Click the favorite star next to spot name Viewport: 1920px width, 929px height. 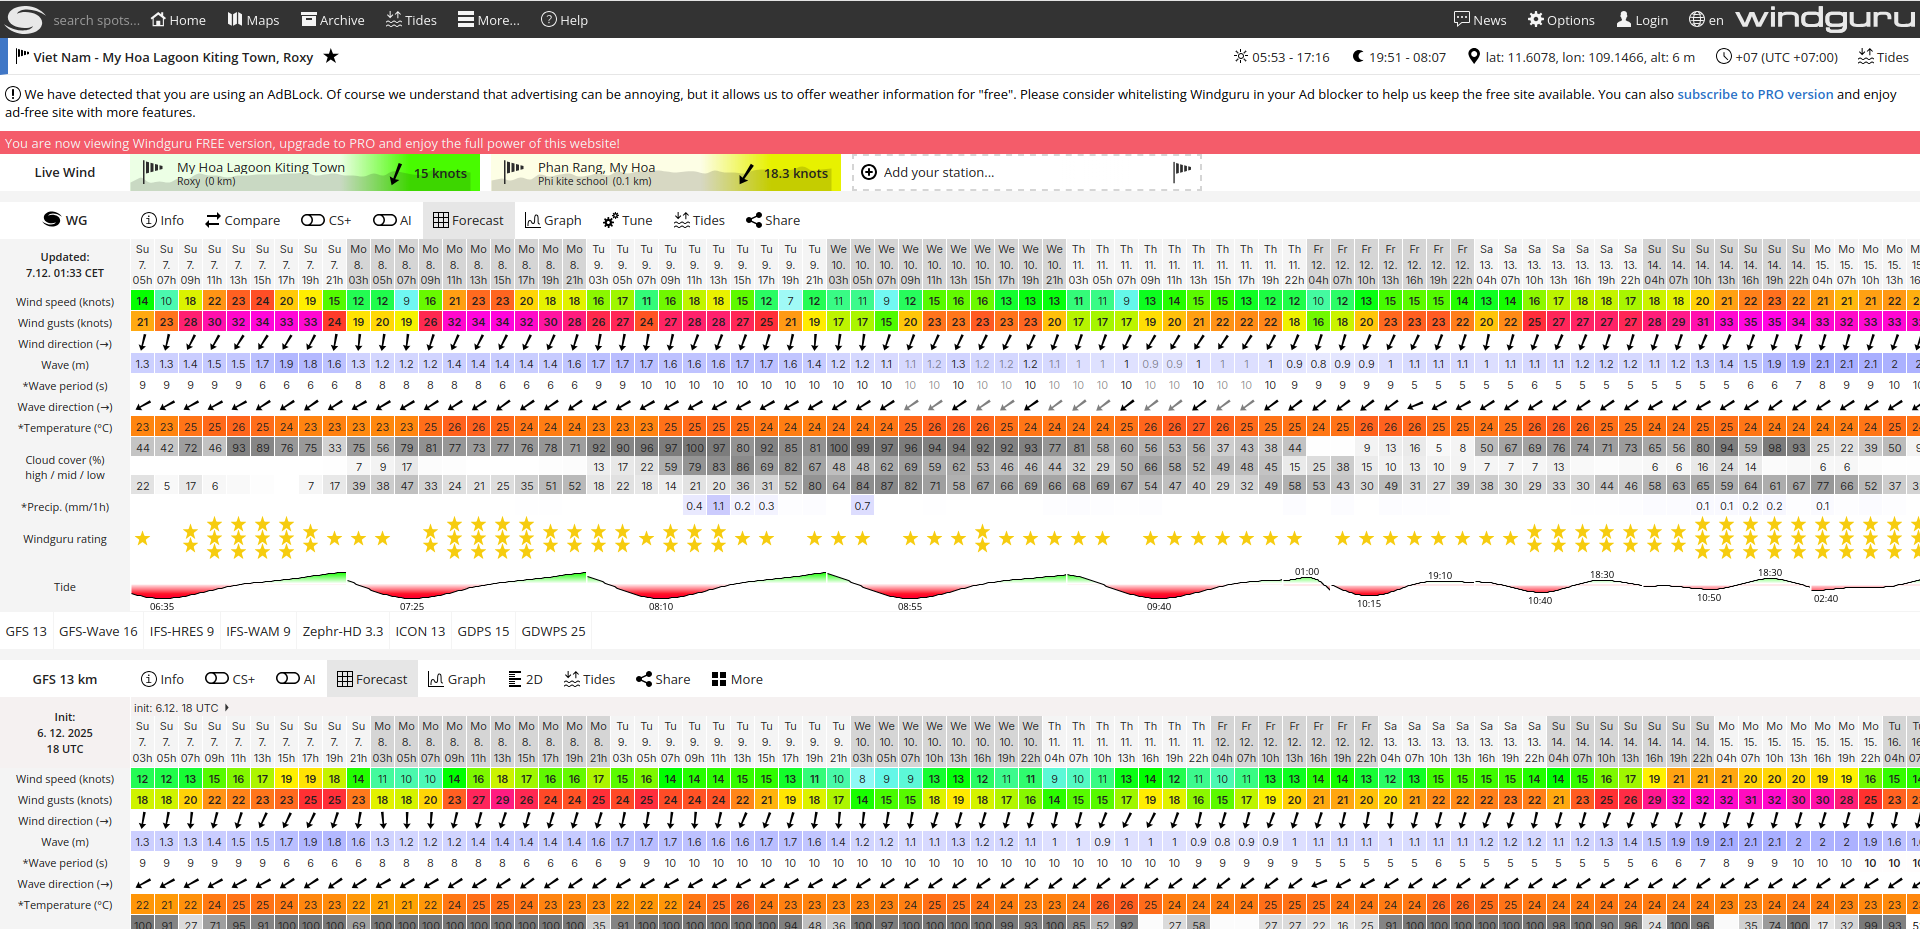331,57
